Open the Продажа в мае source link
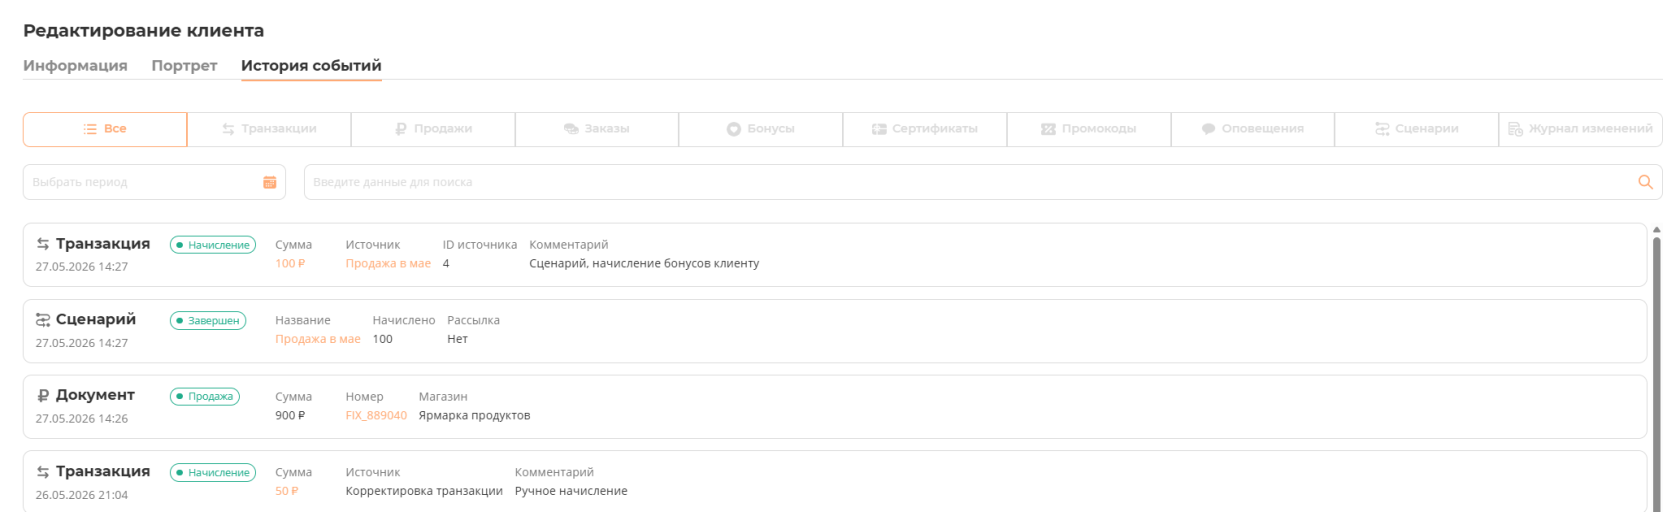The width and height of the screenshot is (1680, 512). [388, 264]
